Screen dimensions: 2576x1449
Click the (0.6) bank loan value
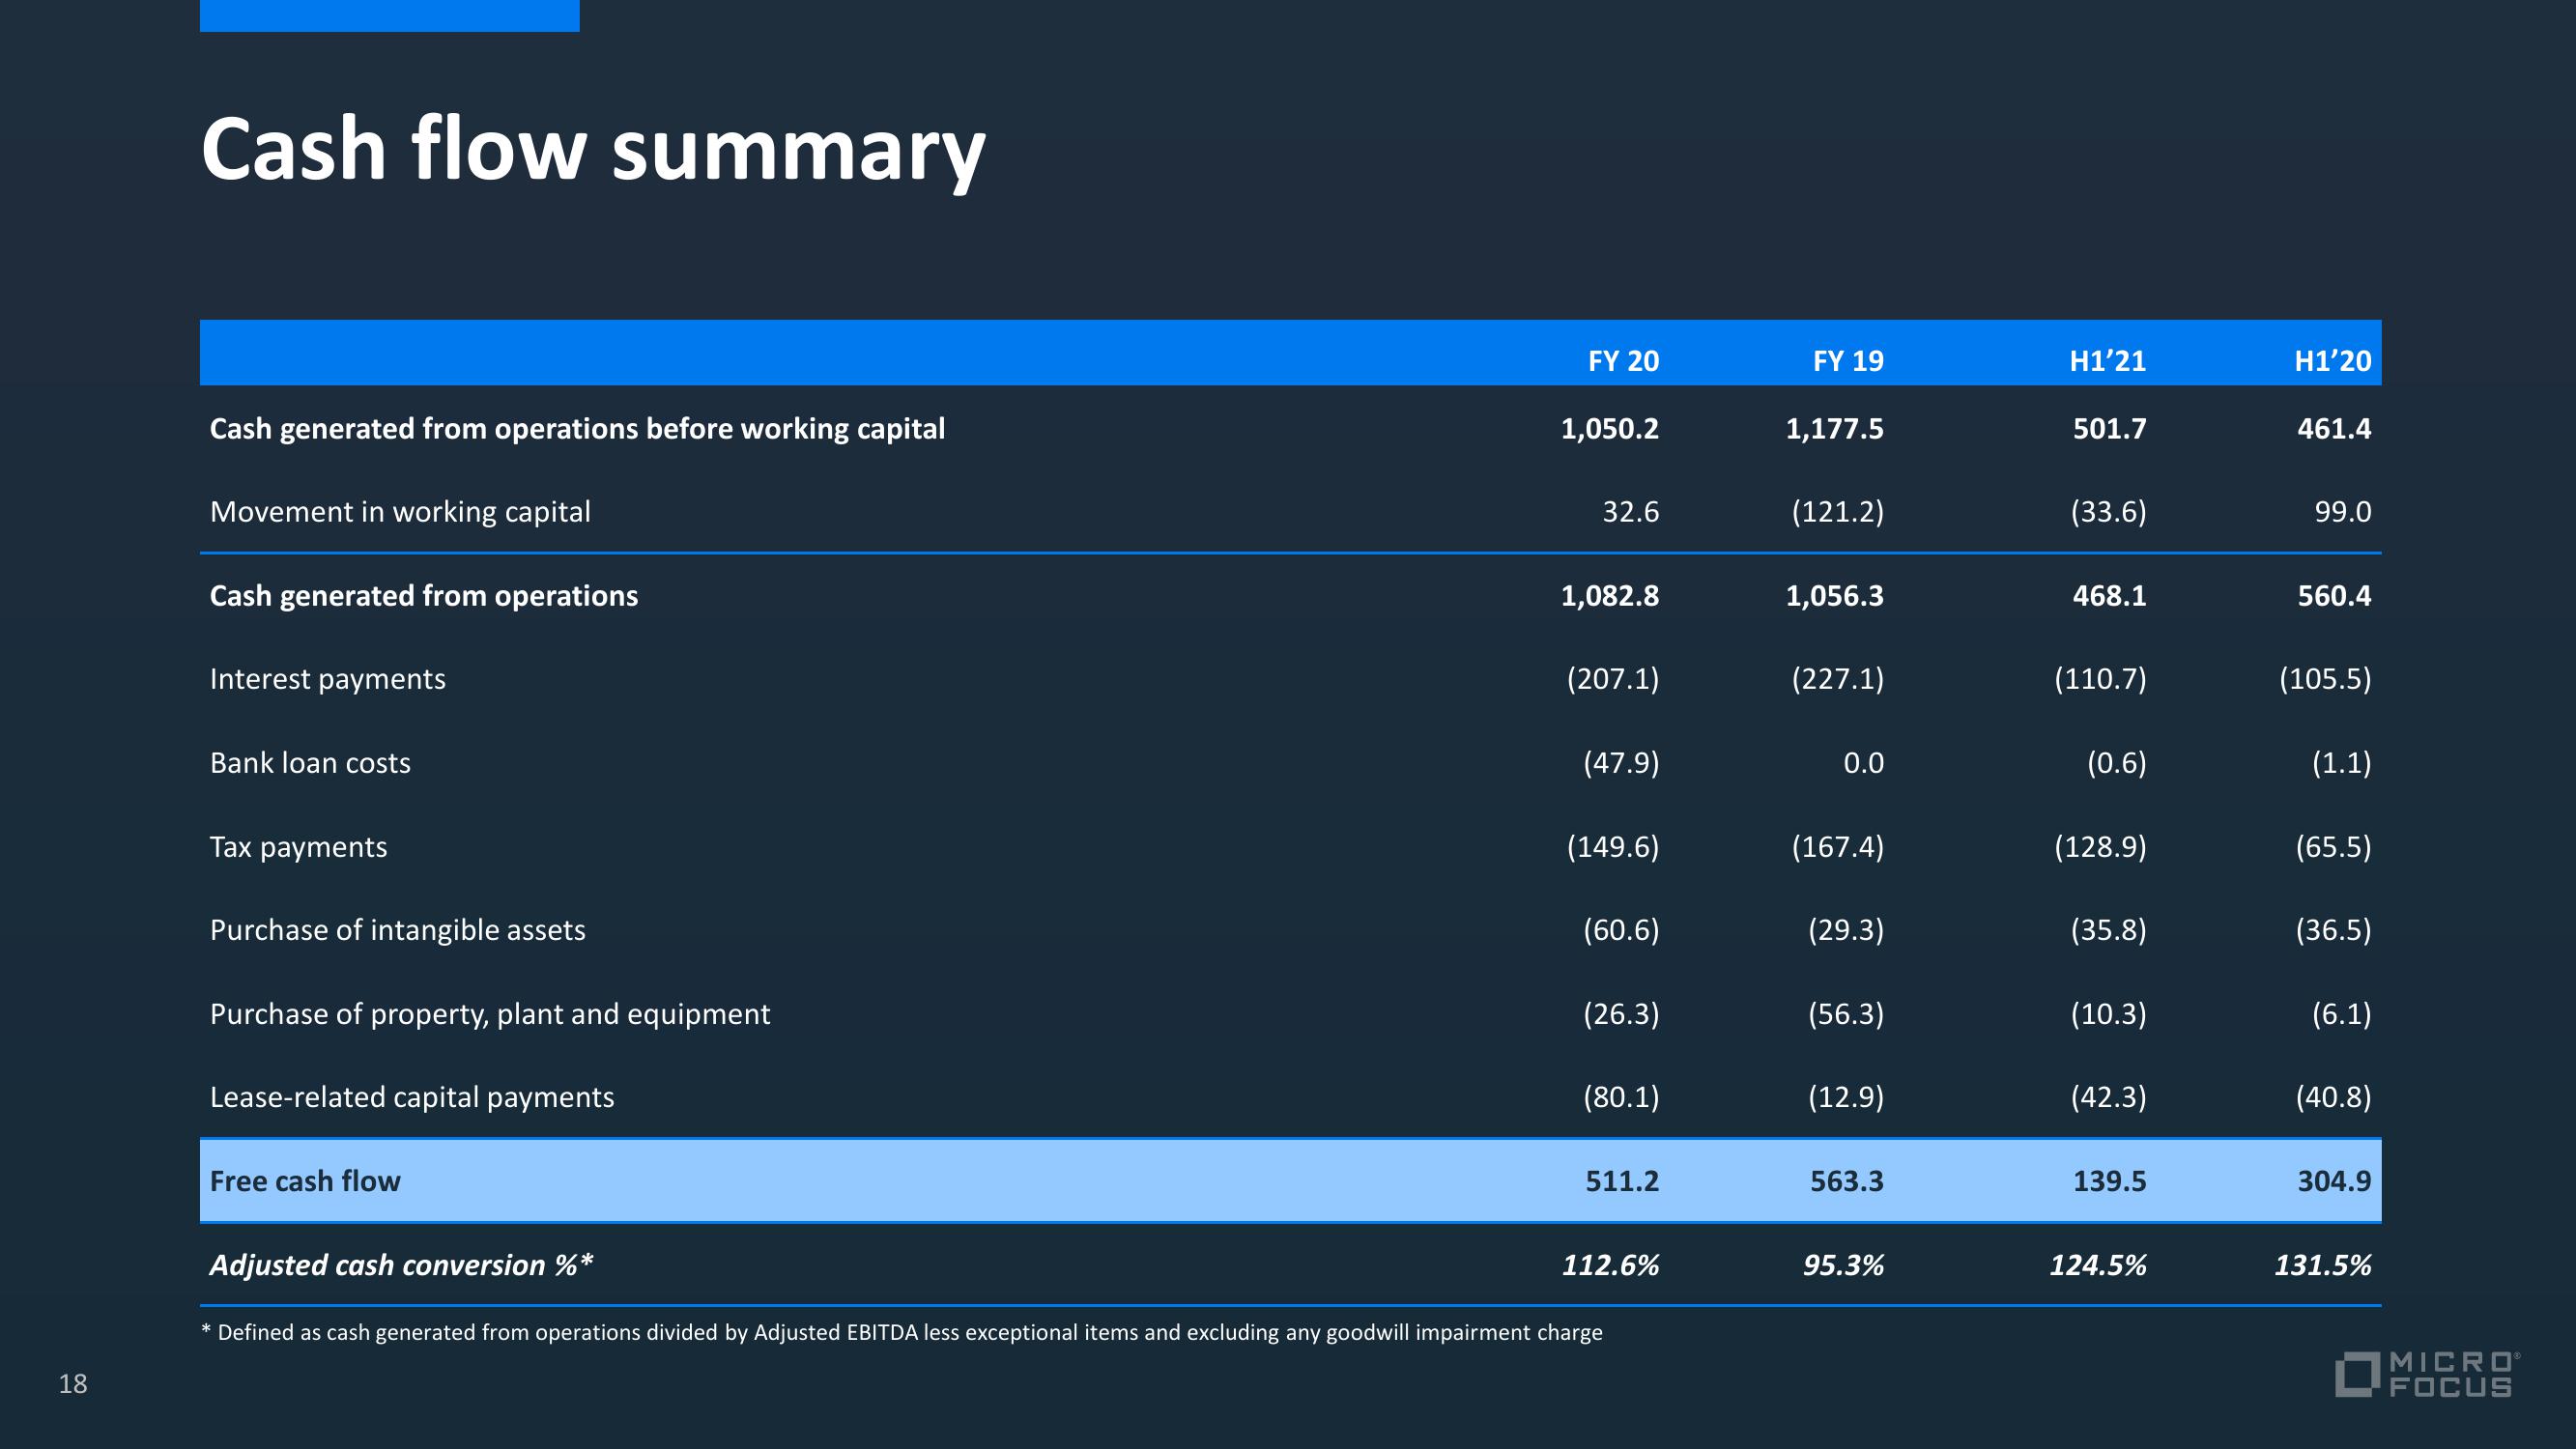pyautogui.click(x=2116, y=763)
